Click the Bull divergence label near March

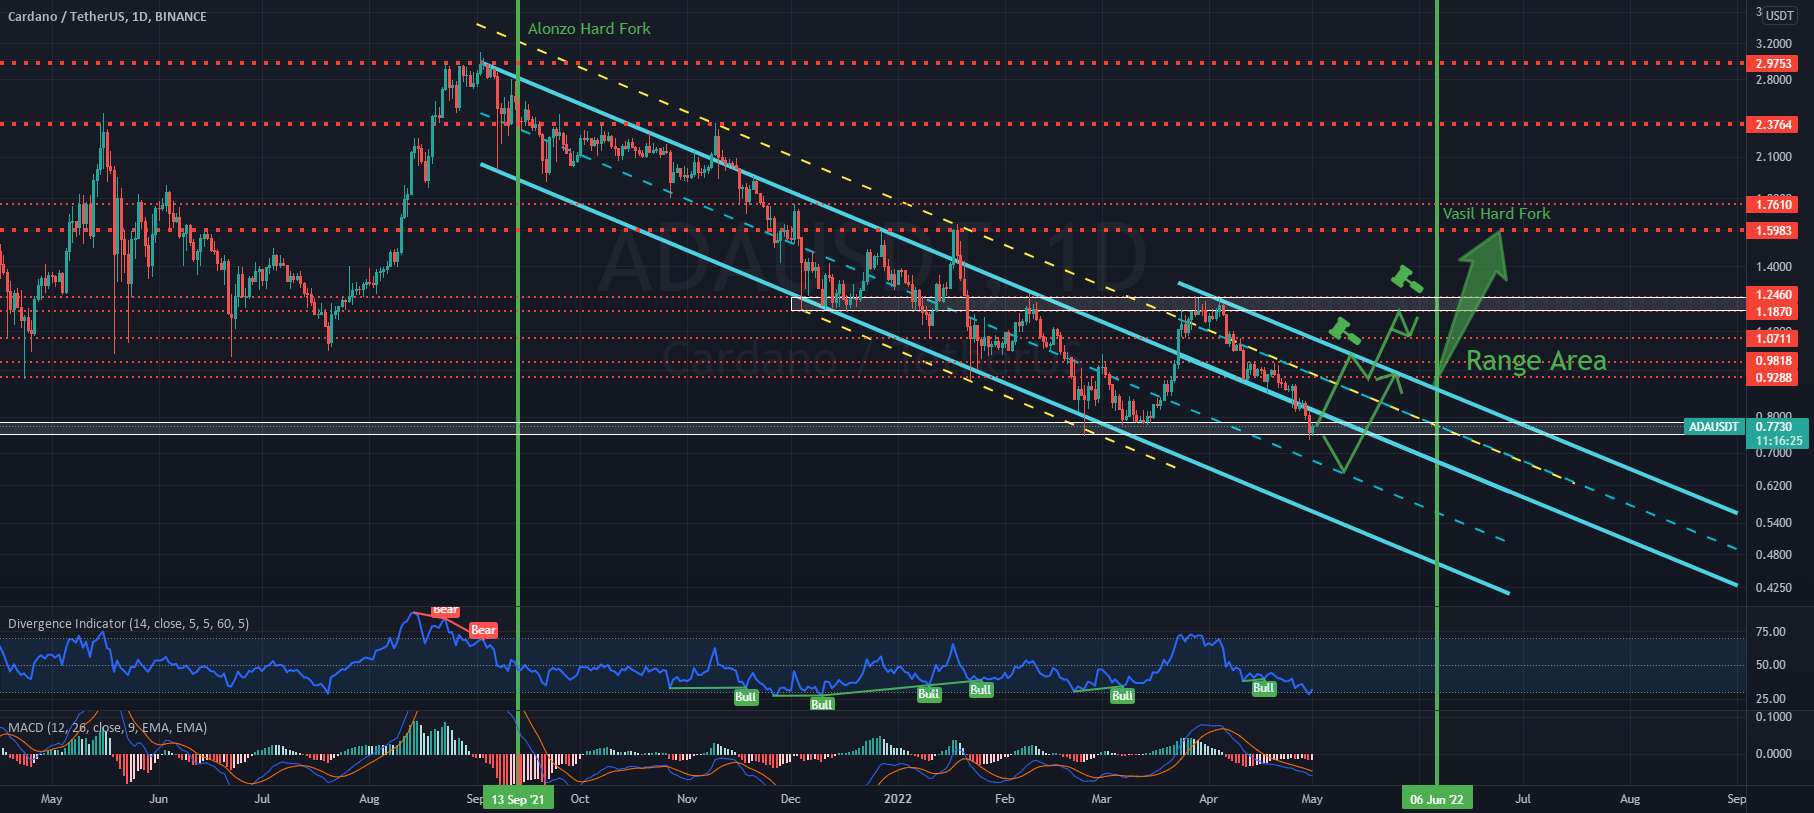pos(1122,696)
